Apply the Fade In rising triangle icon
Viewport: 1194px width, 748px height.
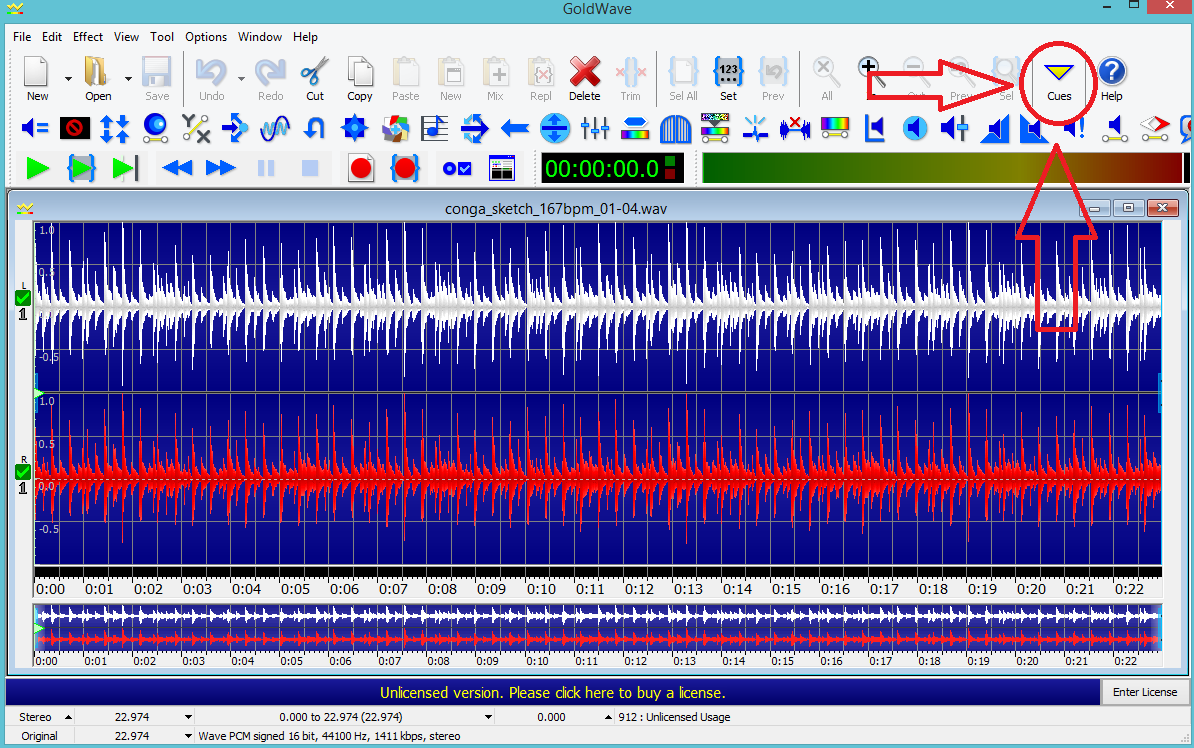994,128
